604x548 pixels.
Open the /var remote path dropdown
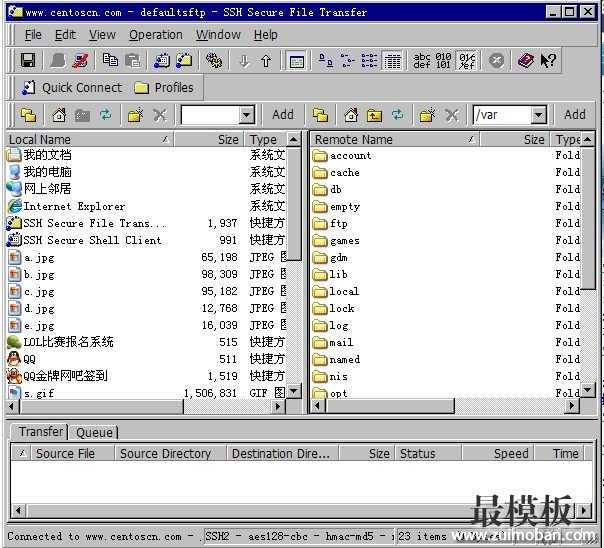[x=539, y=115]
